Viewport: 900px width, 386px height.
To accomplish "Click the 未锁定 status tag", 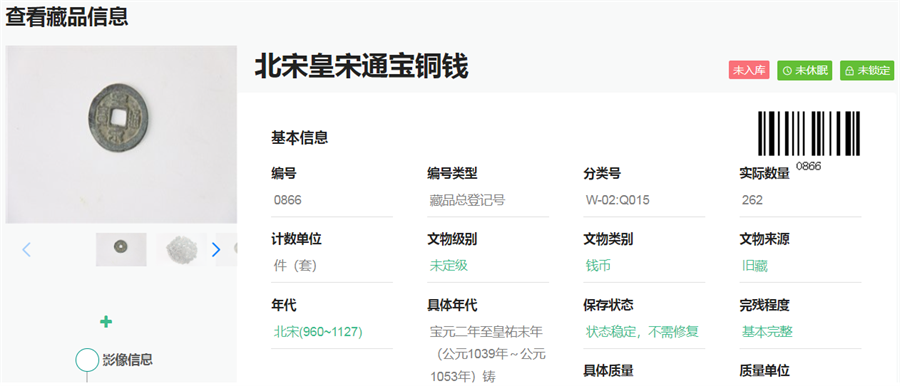I will 867,71.
